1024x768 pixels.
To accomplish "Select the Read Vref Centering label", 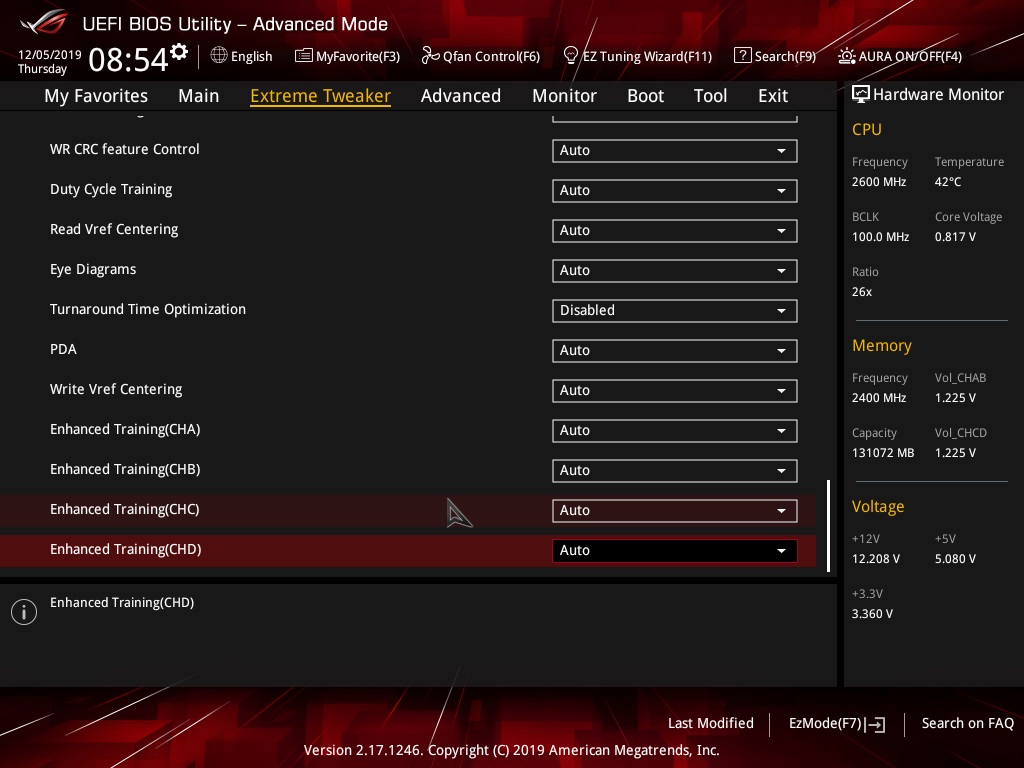I will 114,229.
